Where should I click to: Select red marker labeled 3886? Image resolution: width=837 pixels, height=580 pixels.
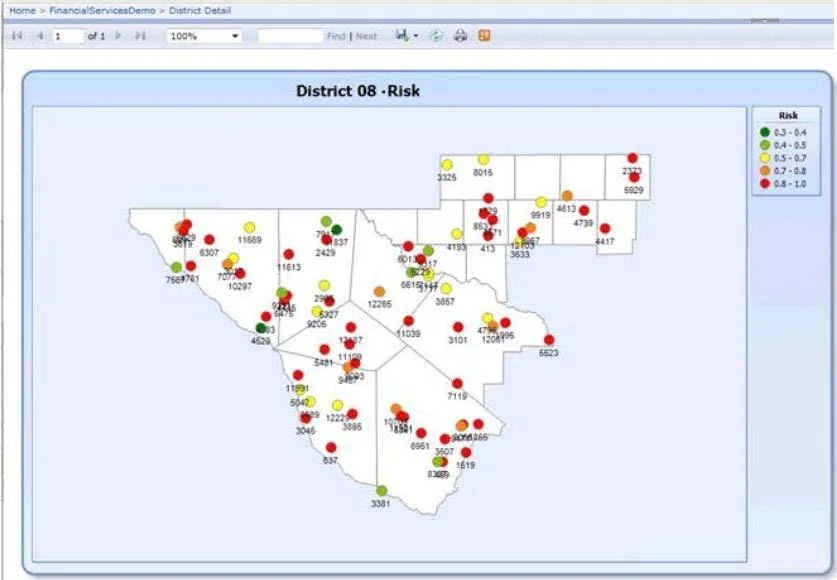click(x=352, y=414)
